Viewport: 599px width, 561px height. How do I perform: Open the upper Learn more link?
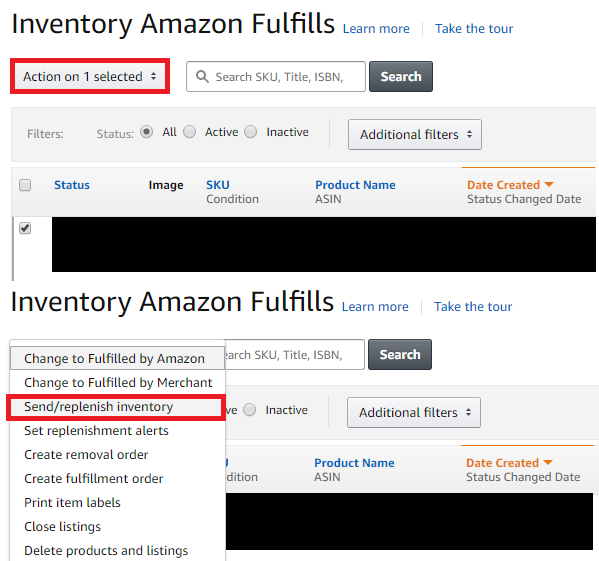click(x=376, y=29)
